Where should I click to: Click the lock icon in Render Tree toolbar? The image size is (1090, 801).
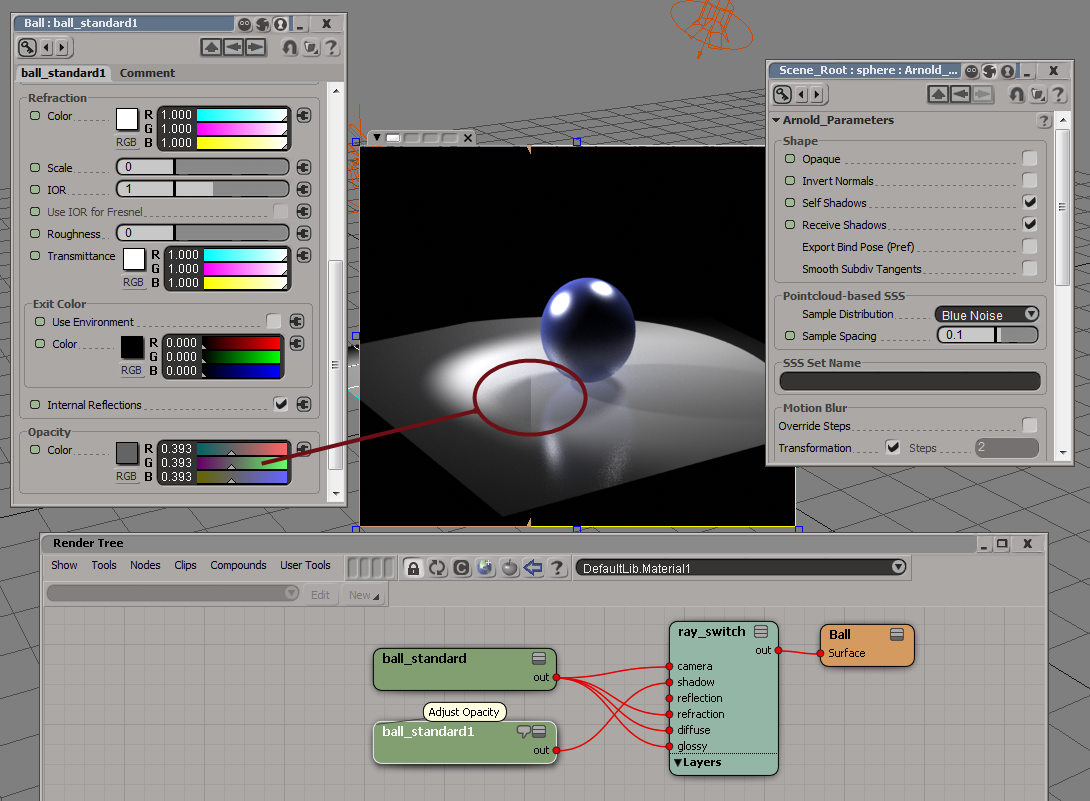tap(413, 568)
